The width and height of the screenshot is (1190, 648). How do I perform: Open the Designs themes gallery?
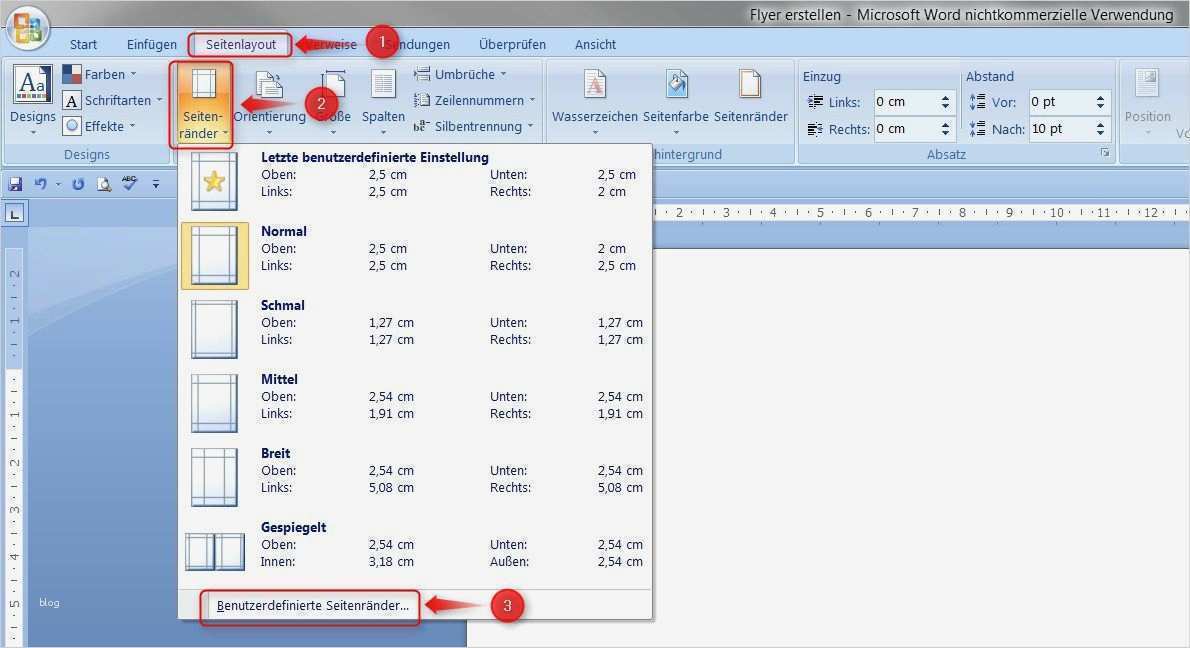tap(33, 99)
